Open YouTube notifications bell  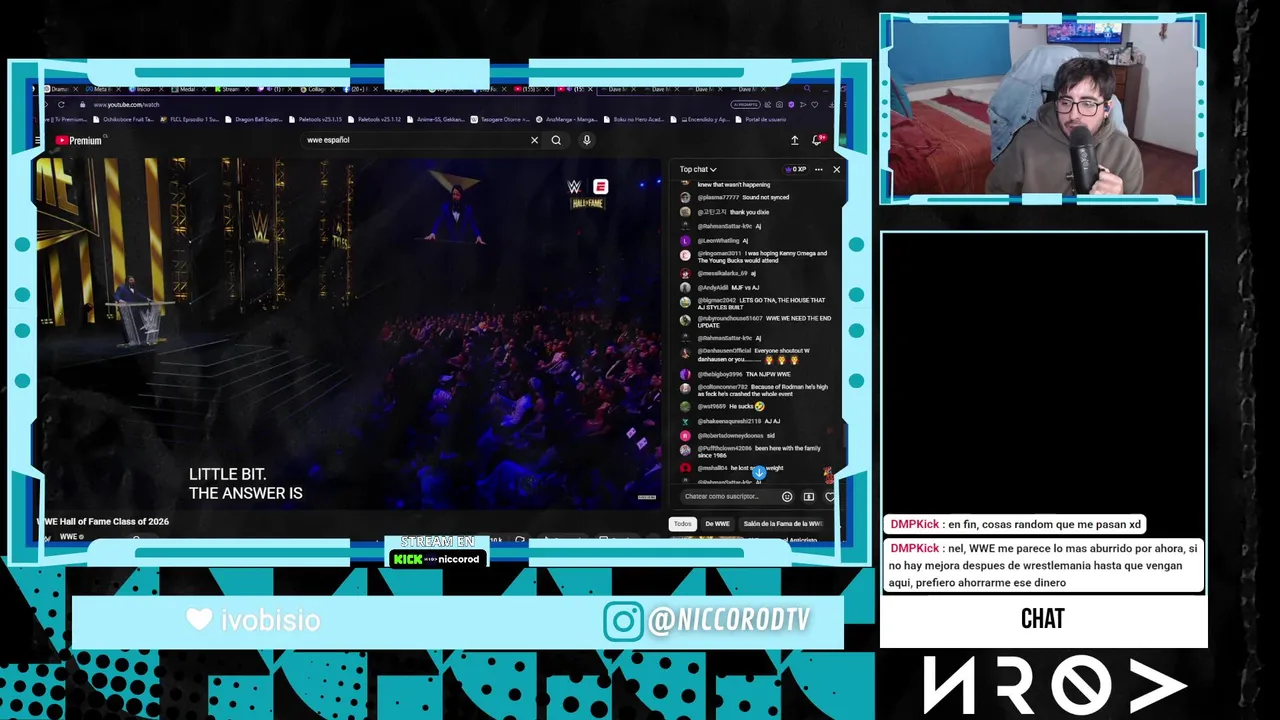click(x=817, y=141)
